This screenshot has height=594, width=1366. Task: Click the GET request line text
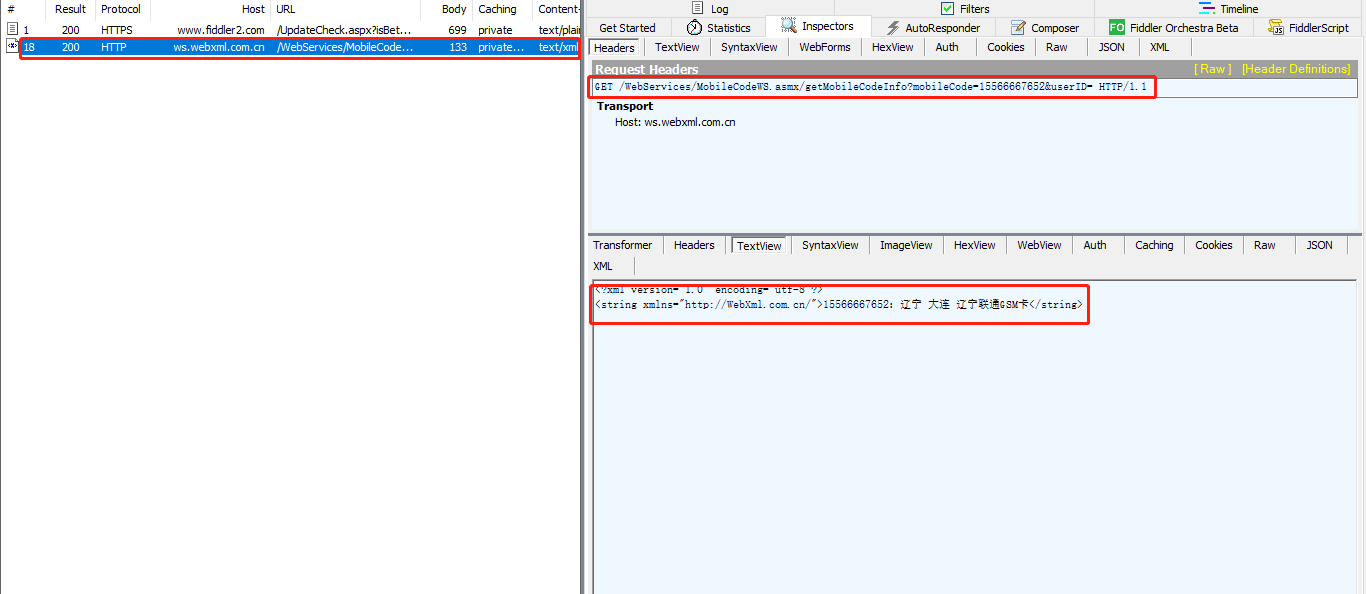click(x=870, y=87)
